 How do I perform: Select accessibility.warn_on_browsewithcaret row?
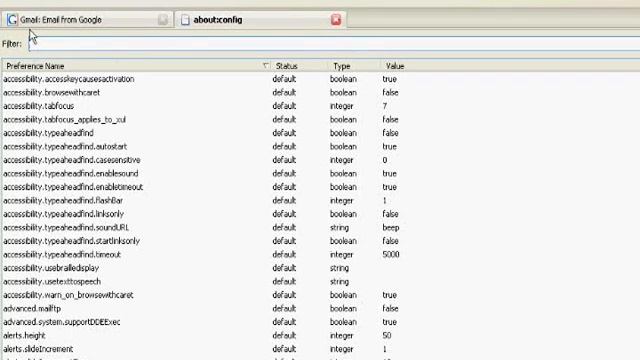pyautogui.click(x=321, y=295)
